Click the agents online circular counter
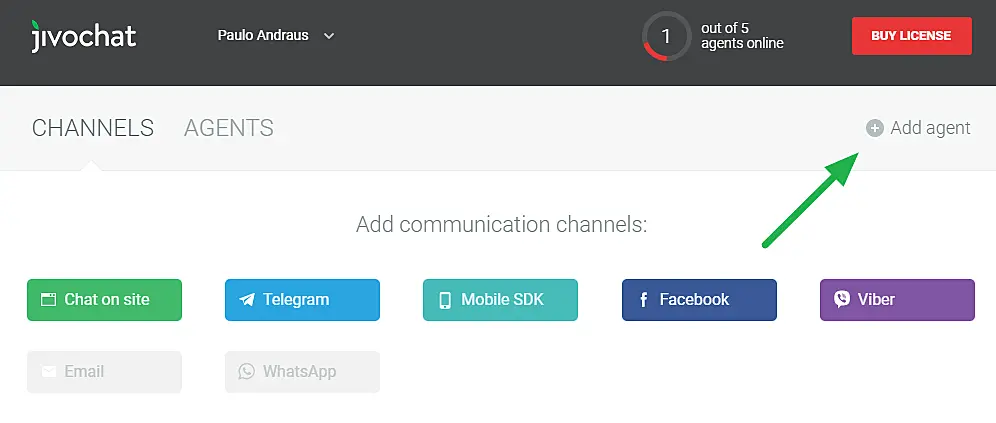 point(666,37)
